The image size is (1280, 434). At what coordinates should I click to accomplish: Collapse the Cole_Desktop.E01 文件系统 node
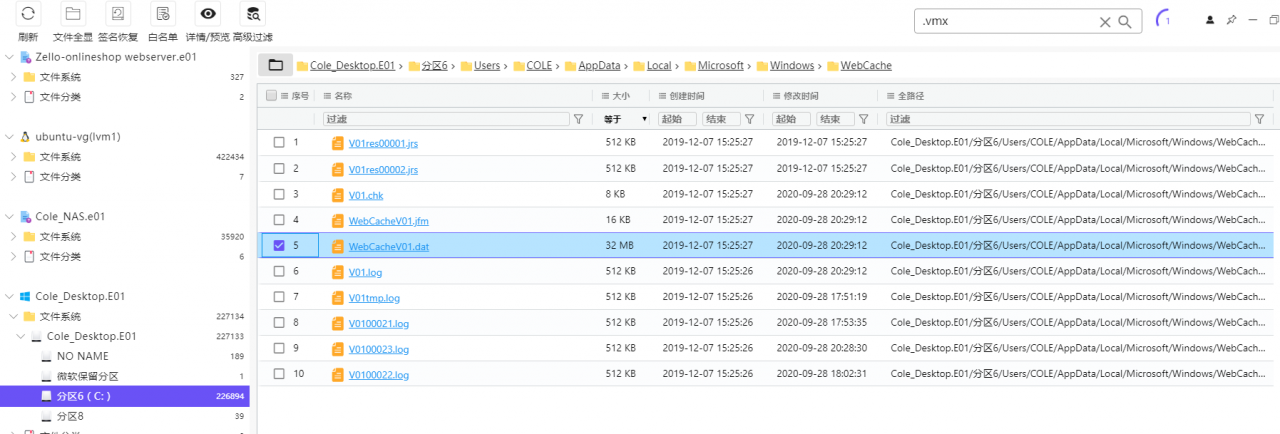(x=12, y=316)
